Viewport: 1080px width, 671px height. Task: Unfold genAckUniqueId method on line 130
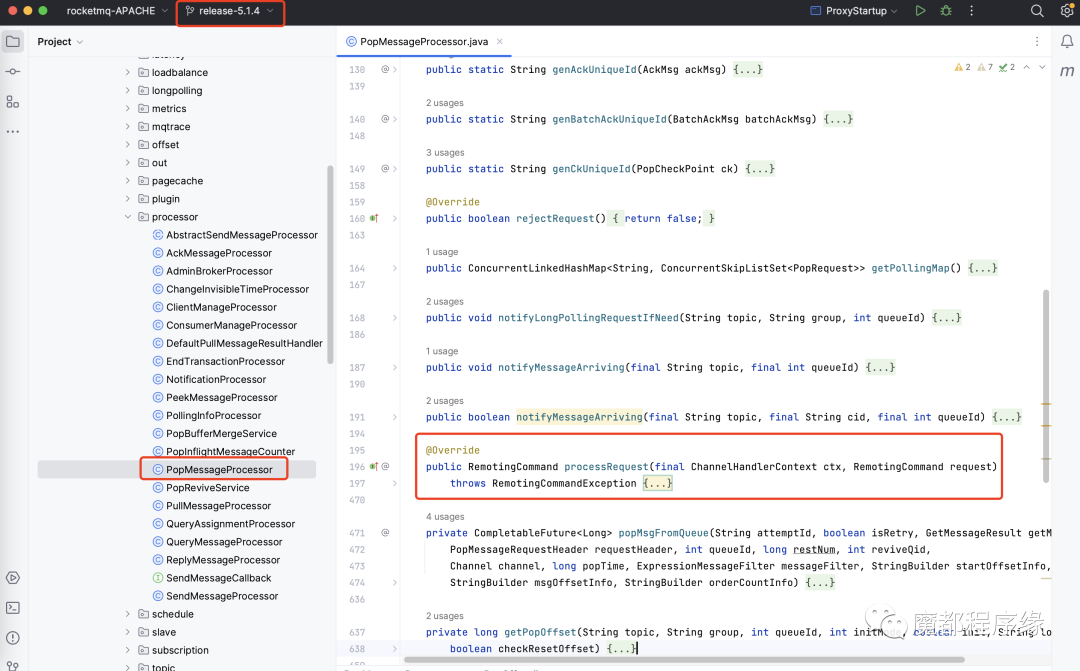395,70
